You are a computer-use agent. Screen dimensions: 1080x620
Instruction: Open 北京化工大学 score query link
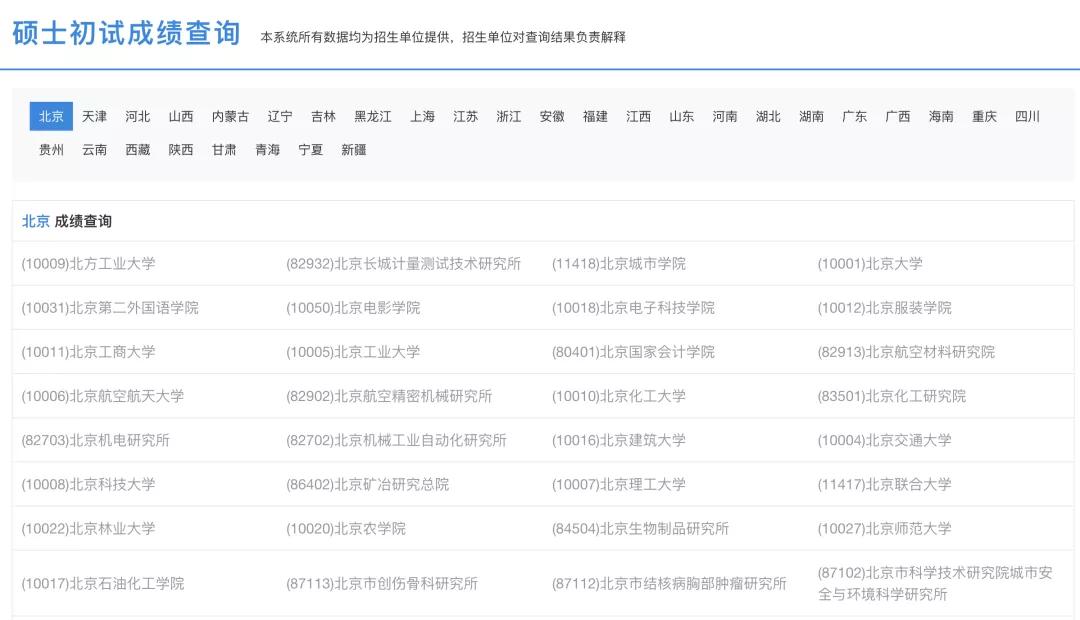coord(617,396)
